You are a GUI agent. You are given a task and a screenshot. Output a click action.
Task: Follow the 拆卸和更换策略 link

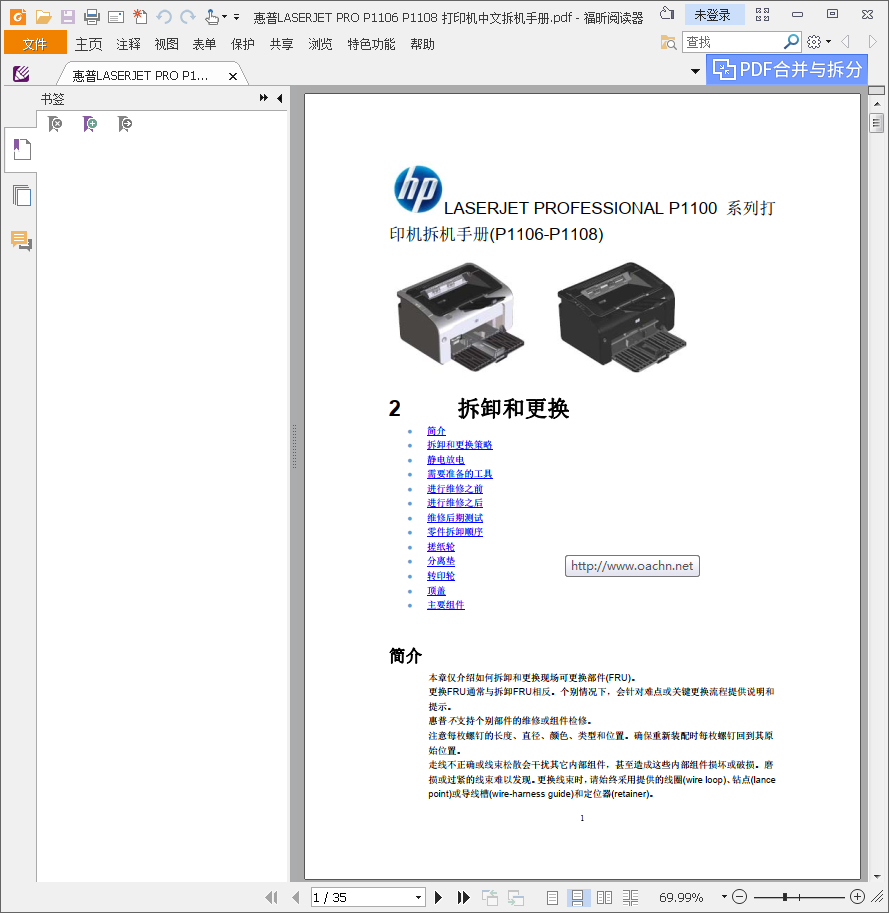pyautogui.click(x=459, y=445)
